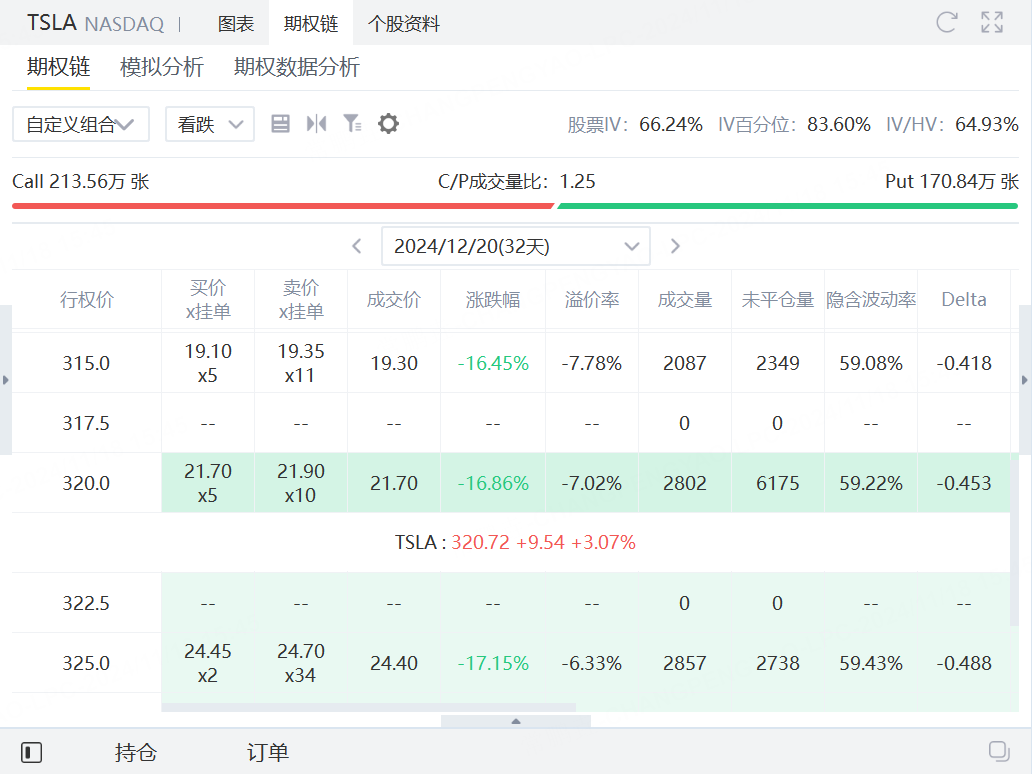Switch to the 个股资料 tab
Screen dimensions: 1032x774
(x=403, y=24)
